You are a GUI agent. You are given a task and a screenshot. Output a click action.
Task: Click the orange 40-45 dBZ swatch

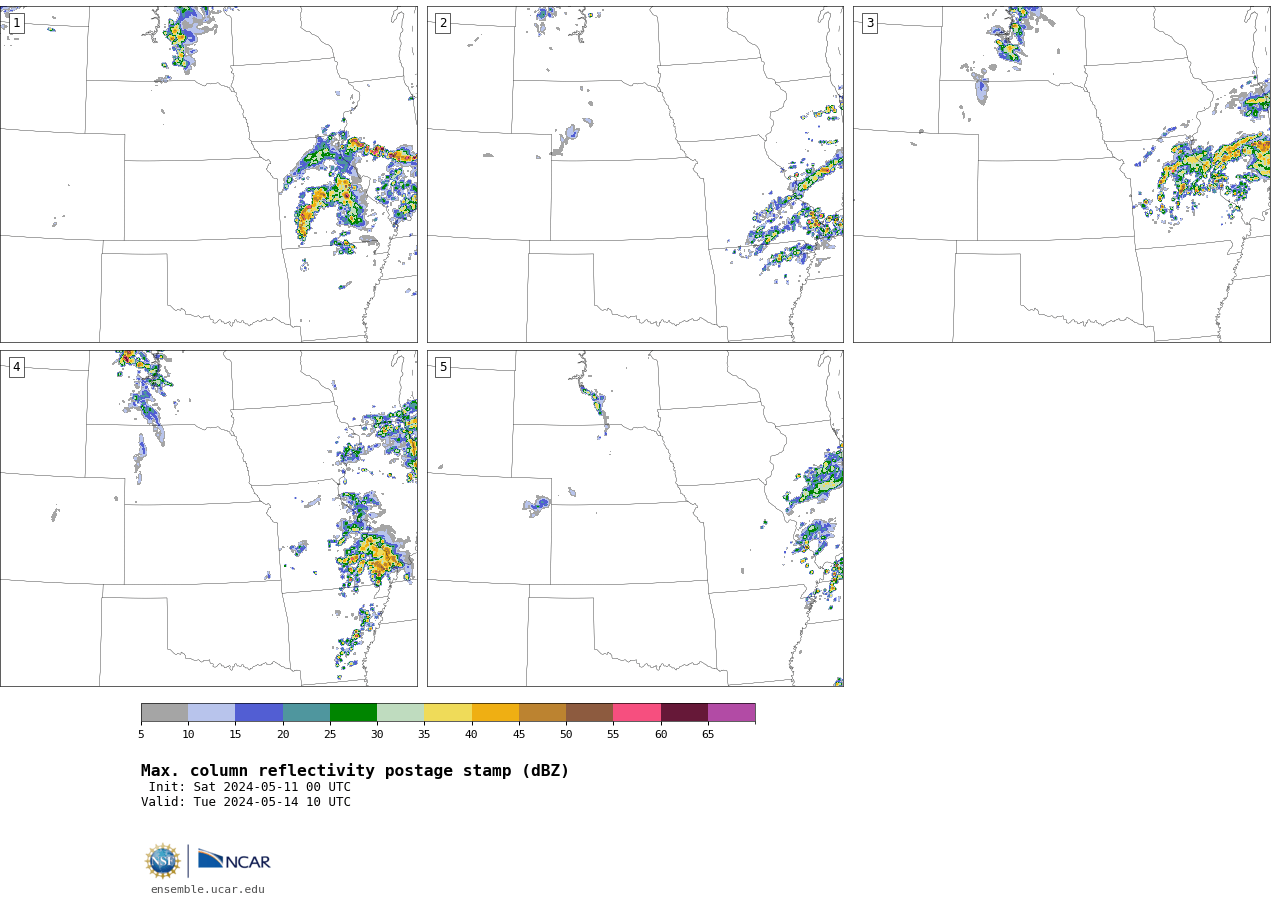[x=495, y=712]
